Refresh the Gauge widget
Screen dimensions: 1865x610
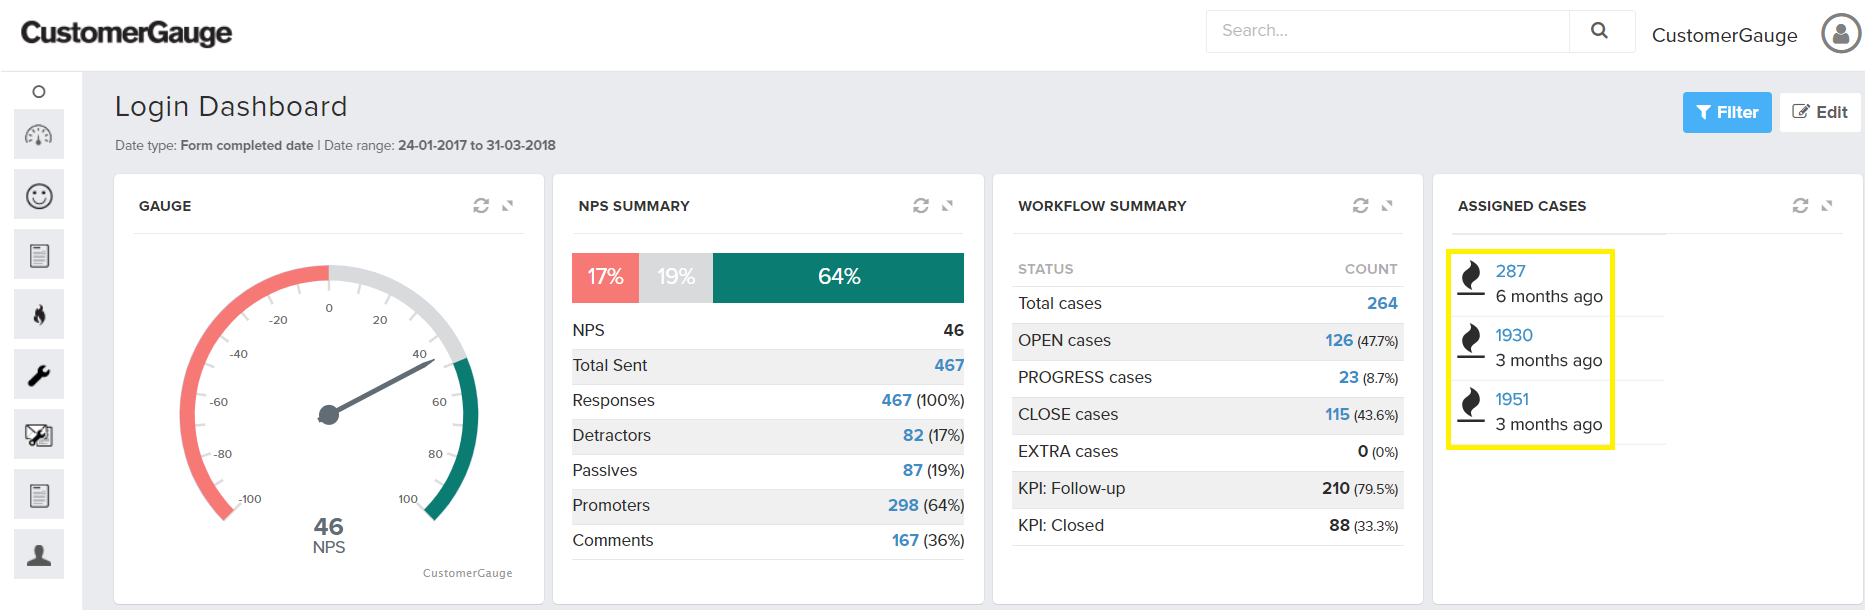tap(481, 205)
